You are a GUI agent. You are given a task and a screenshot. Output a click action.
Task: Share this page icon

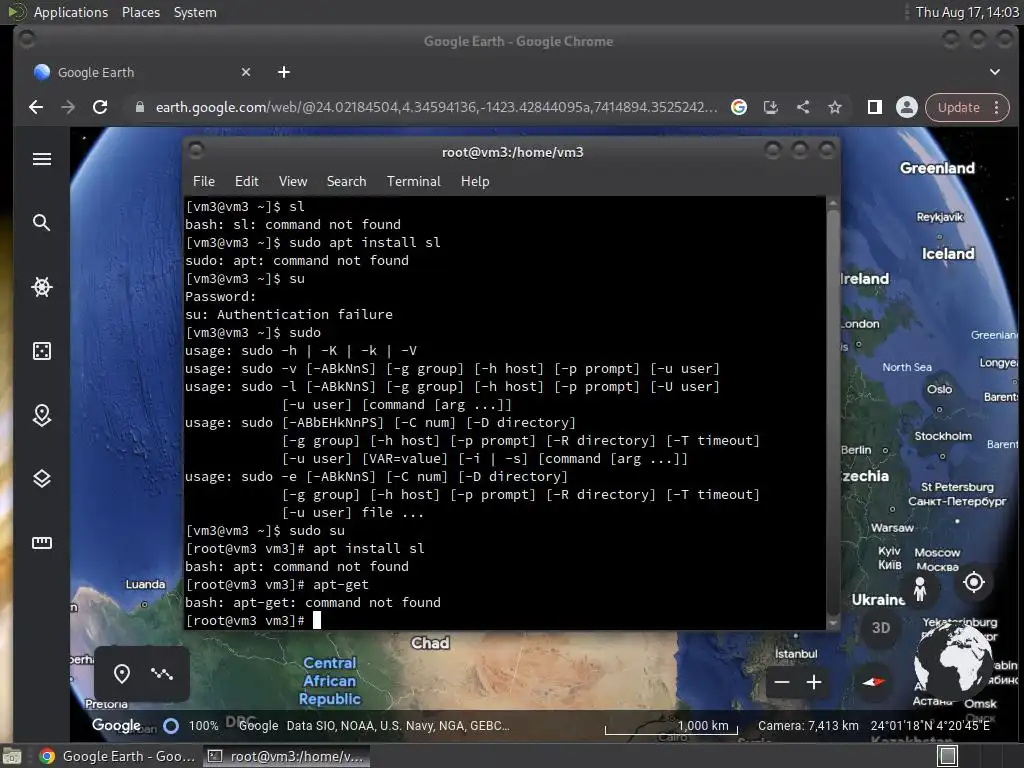[x=803, y=107]
